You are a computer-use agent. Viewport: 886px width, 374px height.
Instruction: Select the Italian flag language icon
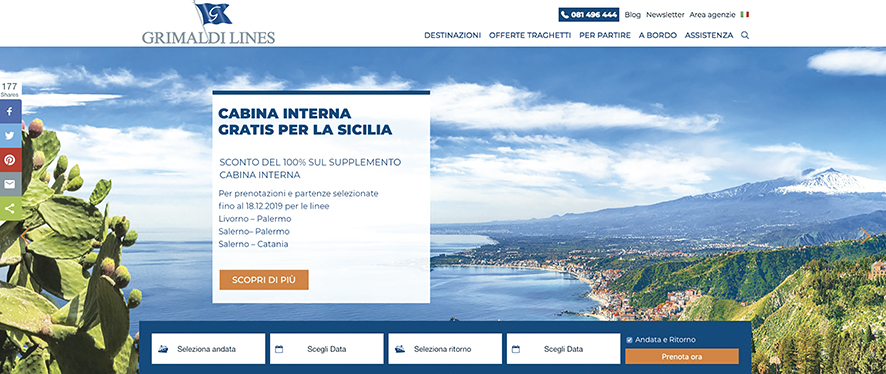tap(745, 15)
